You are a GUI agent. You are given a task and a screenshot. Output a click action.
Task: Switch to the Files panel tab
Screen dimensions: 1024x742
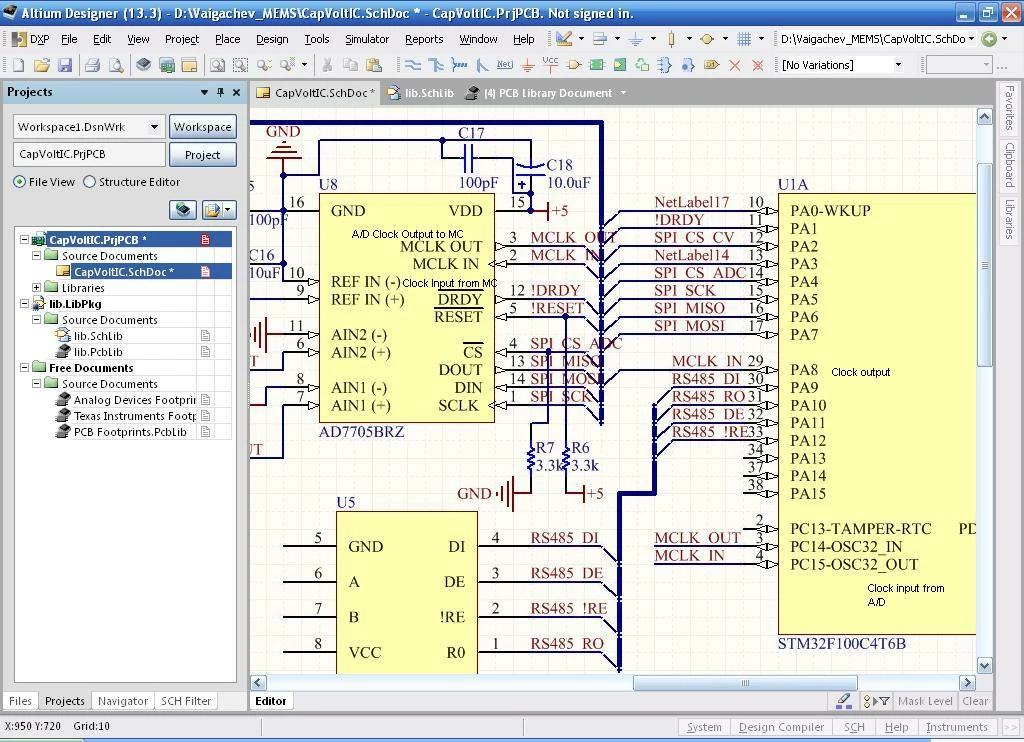(x=20, y=701)
